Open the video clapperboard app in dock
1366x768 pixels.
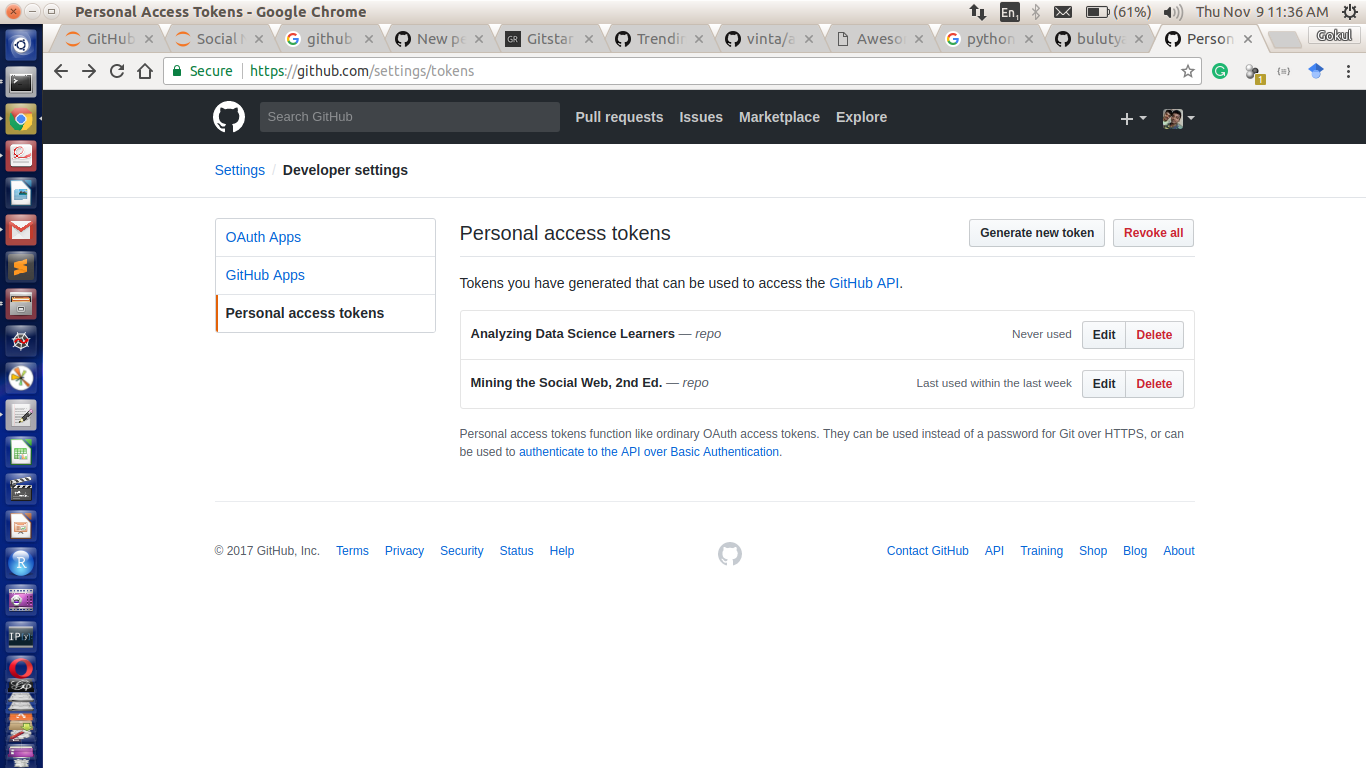pos(21,488)
